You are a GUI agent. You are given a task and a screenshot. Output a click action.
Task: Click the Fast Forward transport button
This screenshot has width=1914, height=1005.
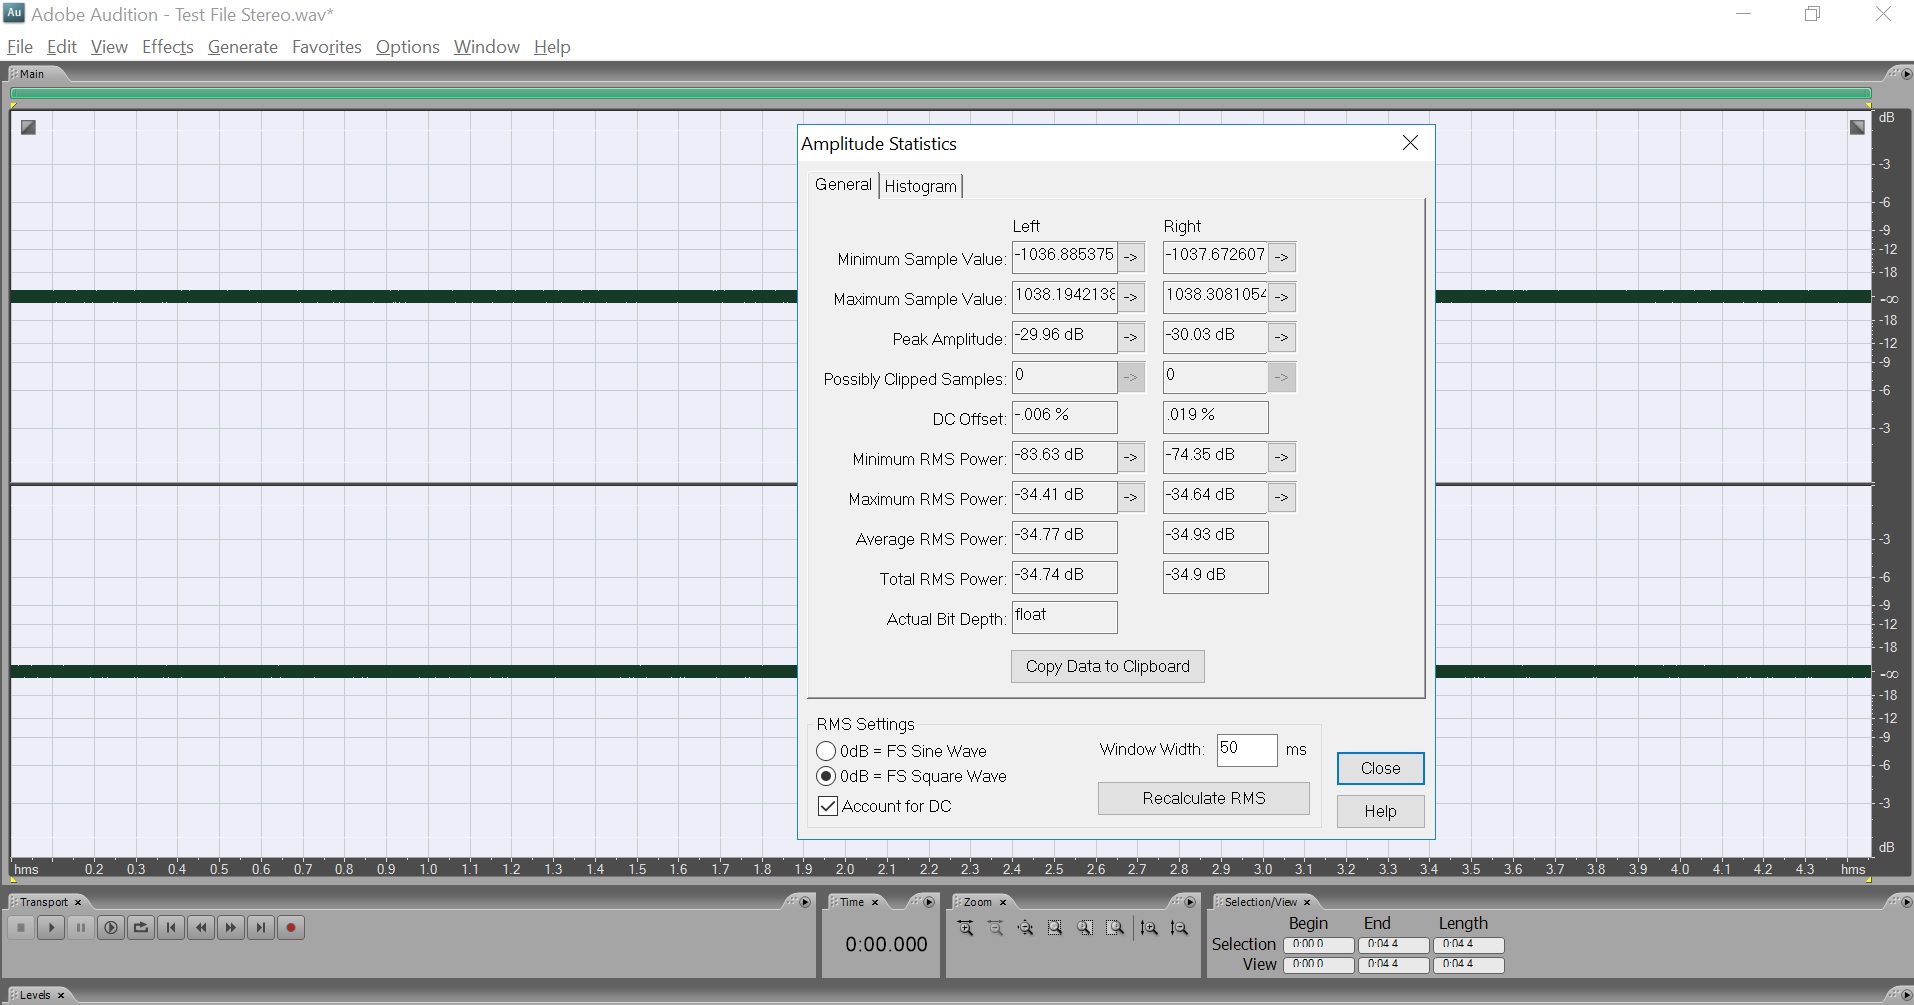click(x=231, y=928)
